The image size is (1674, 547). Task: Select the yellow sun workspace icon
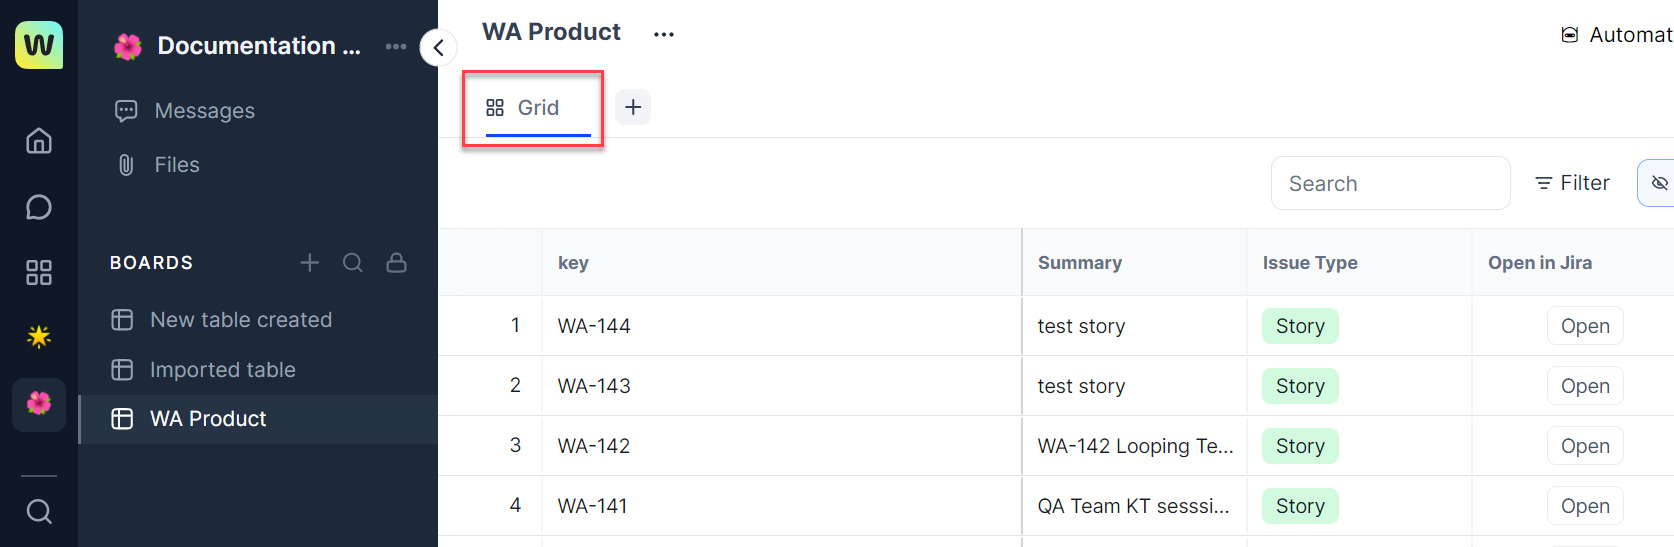pyautogui.click(x=39, y=337)
